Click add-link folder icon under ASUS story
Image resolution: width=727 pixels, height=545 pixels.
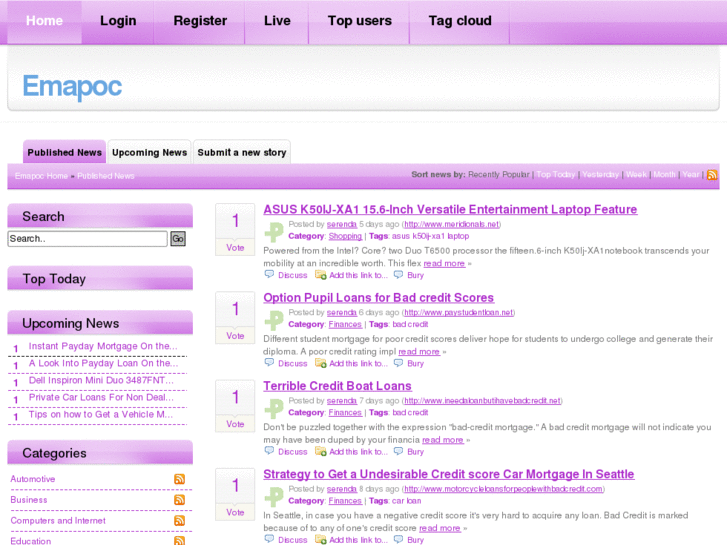[x=321, y=275]
